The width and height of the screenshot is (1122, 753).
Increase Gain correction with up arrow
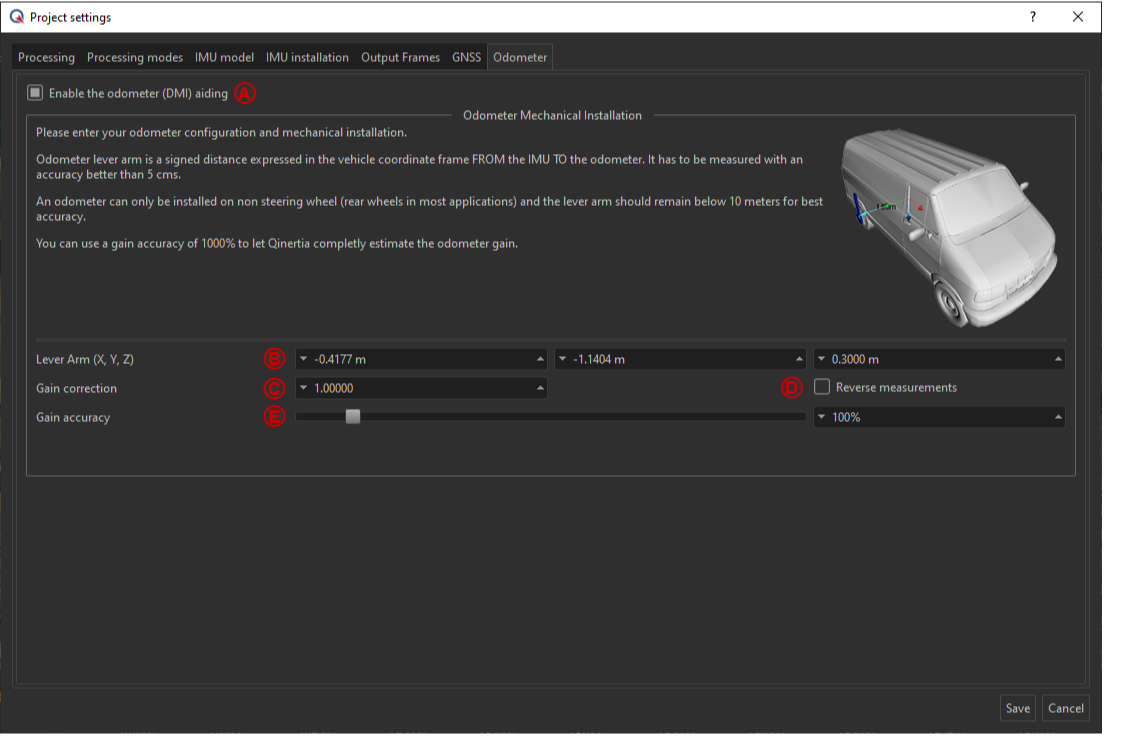click(540, 388)
